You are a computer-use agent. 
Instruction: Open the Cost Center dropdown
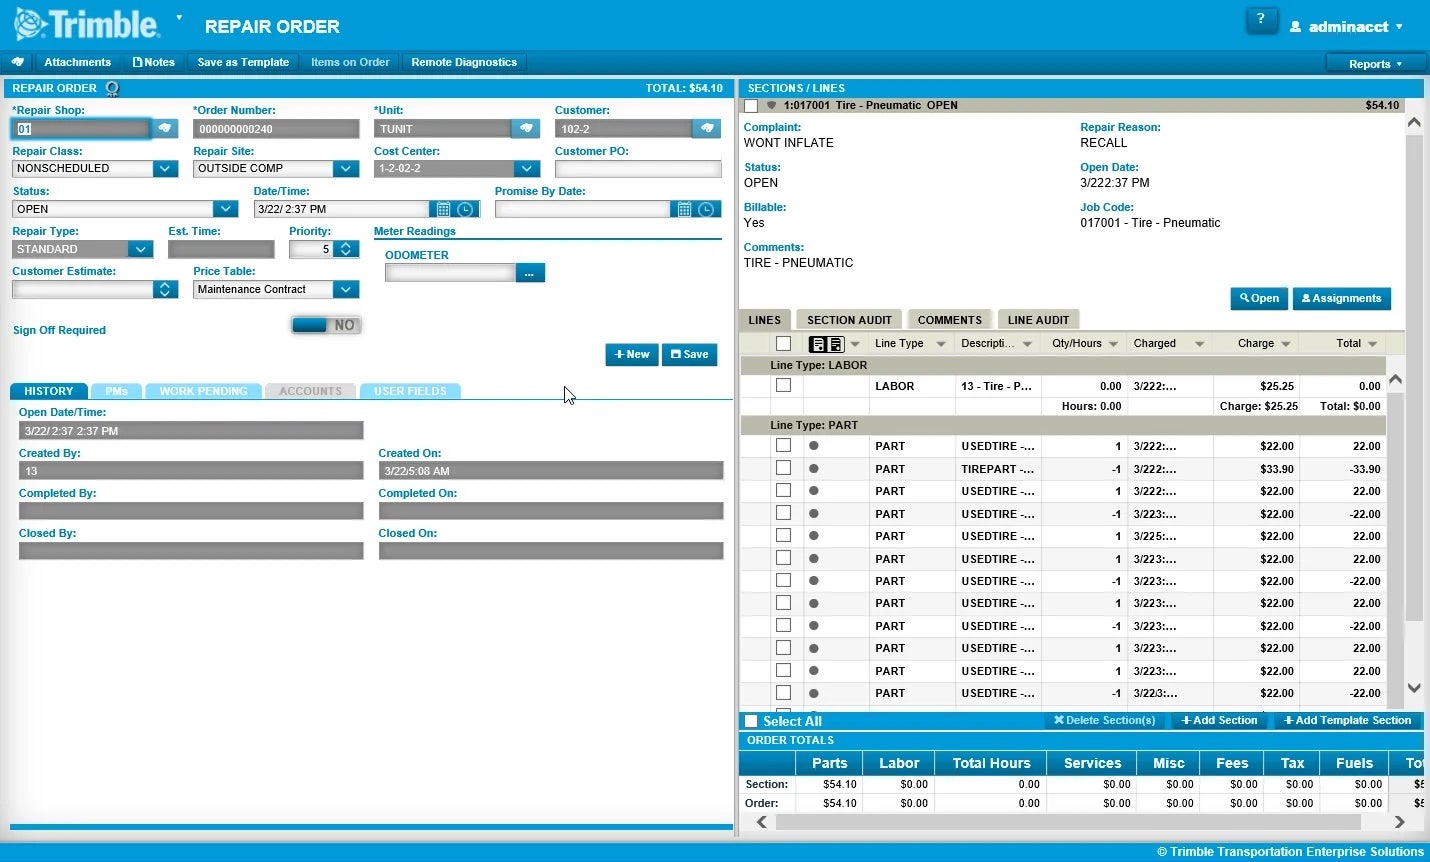(527, 169)
